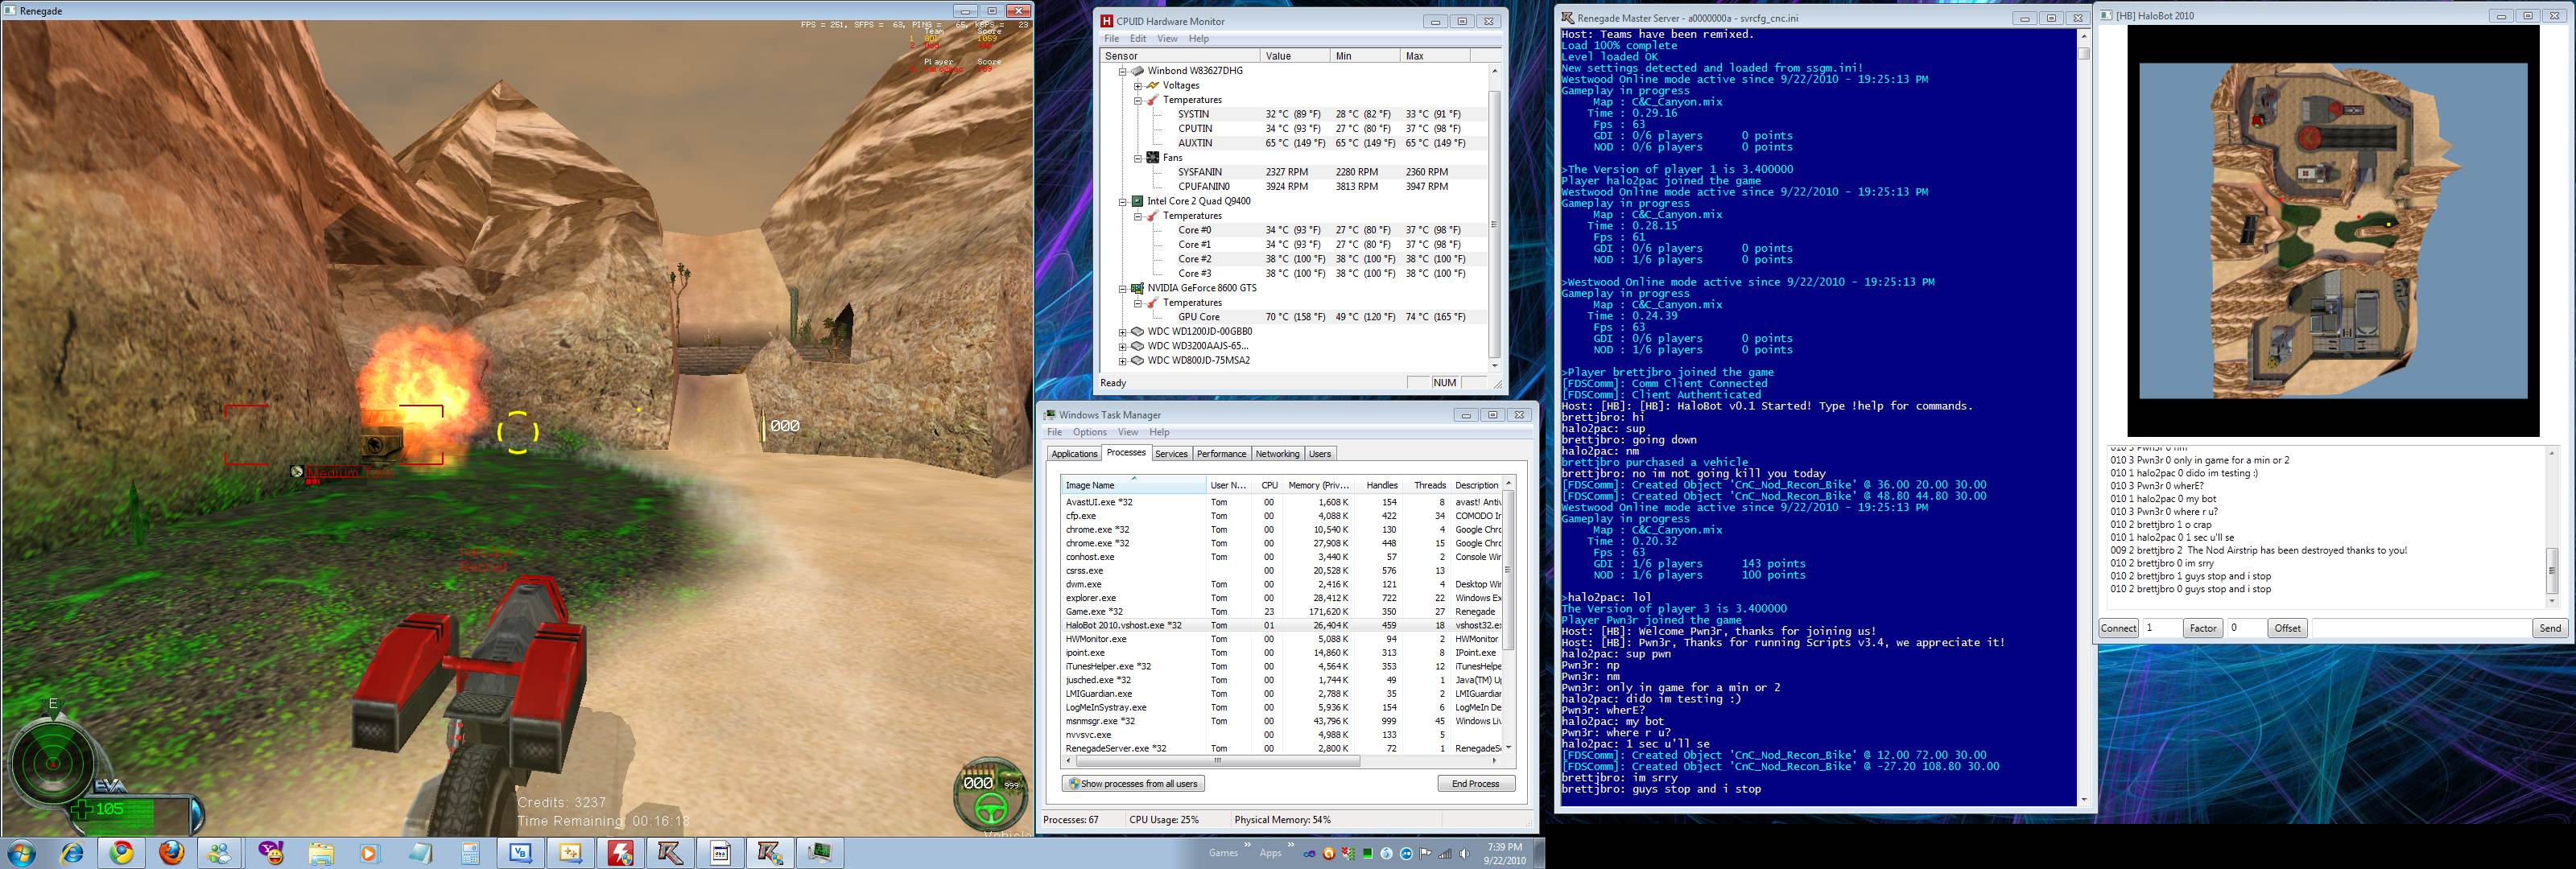Click the Yahoo Messenger taskbar icon
This screenshot has width=2576, height=869.
point(271,853)
